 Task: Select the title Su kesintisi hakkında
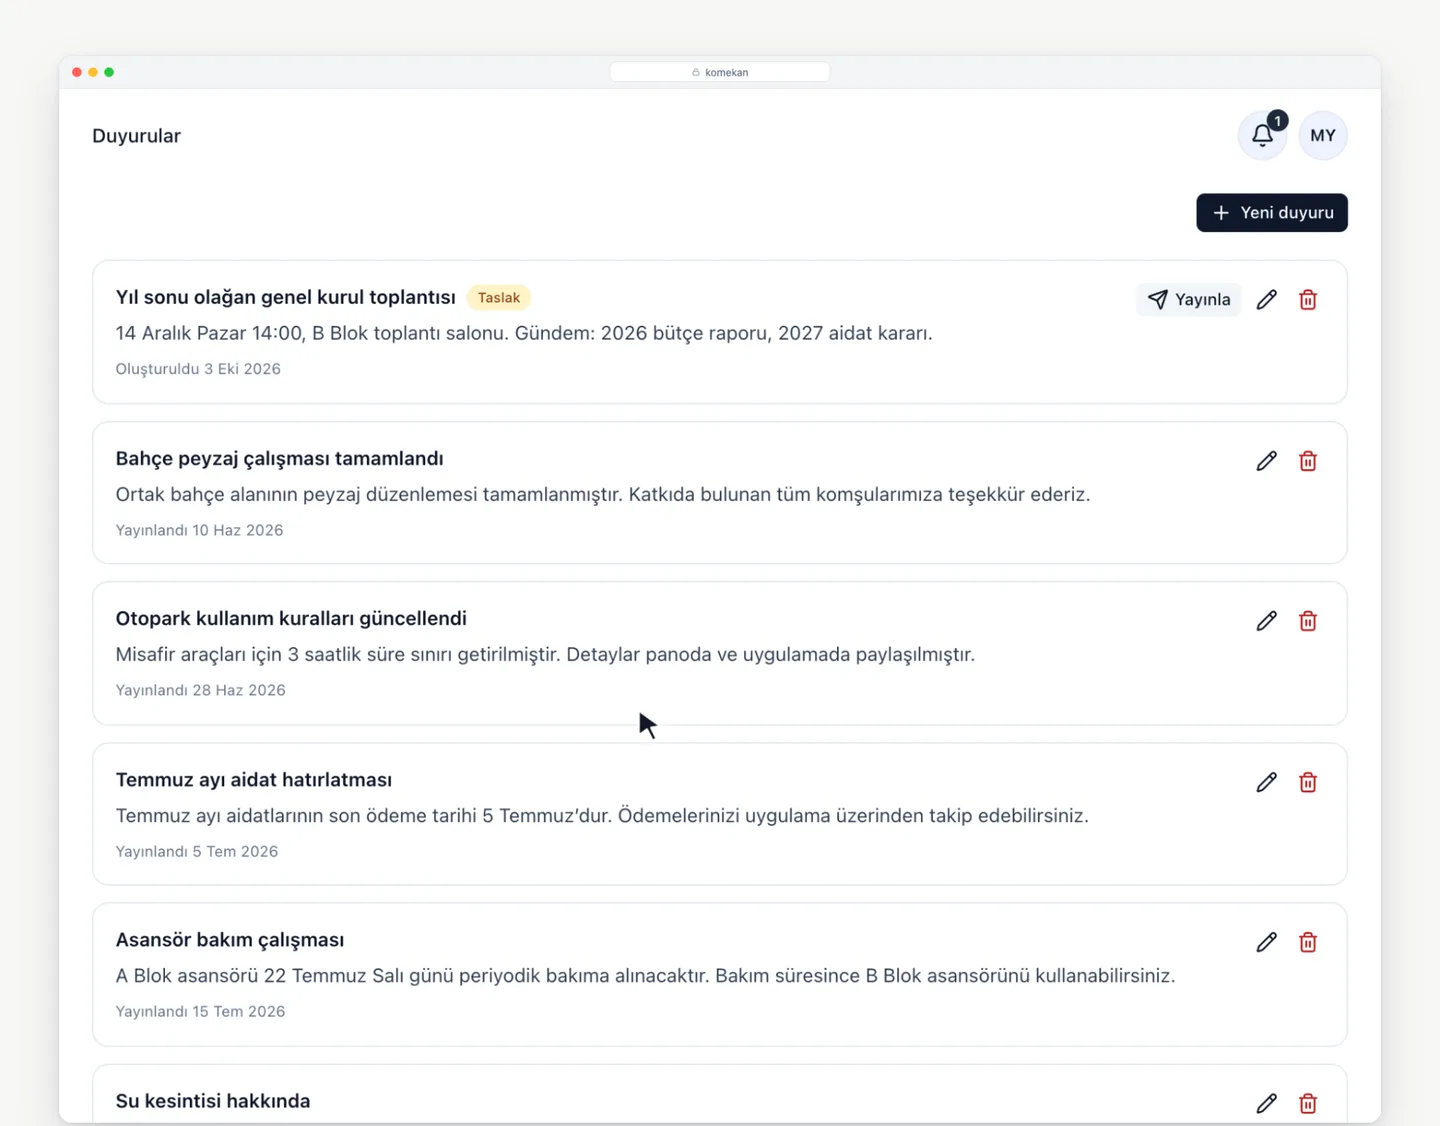coord(213,1100)
